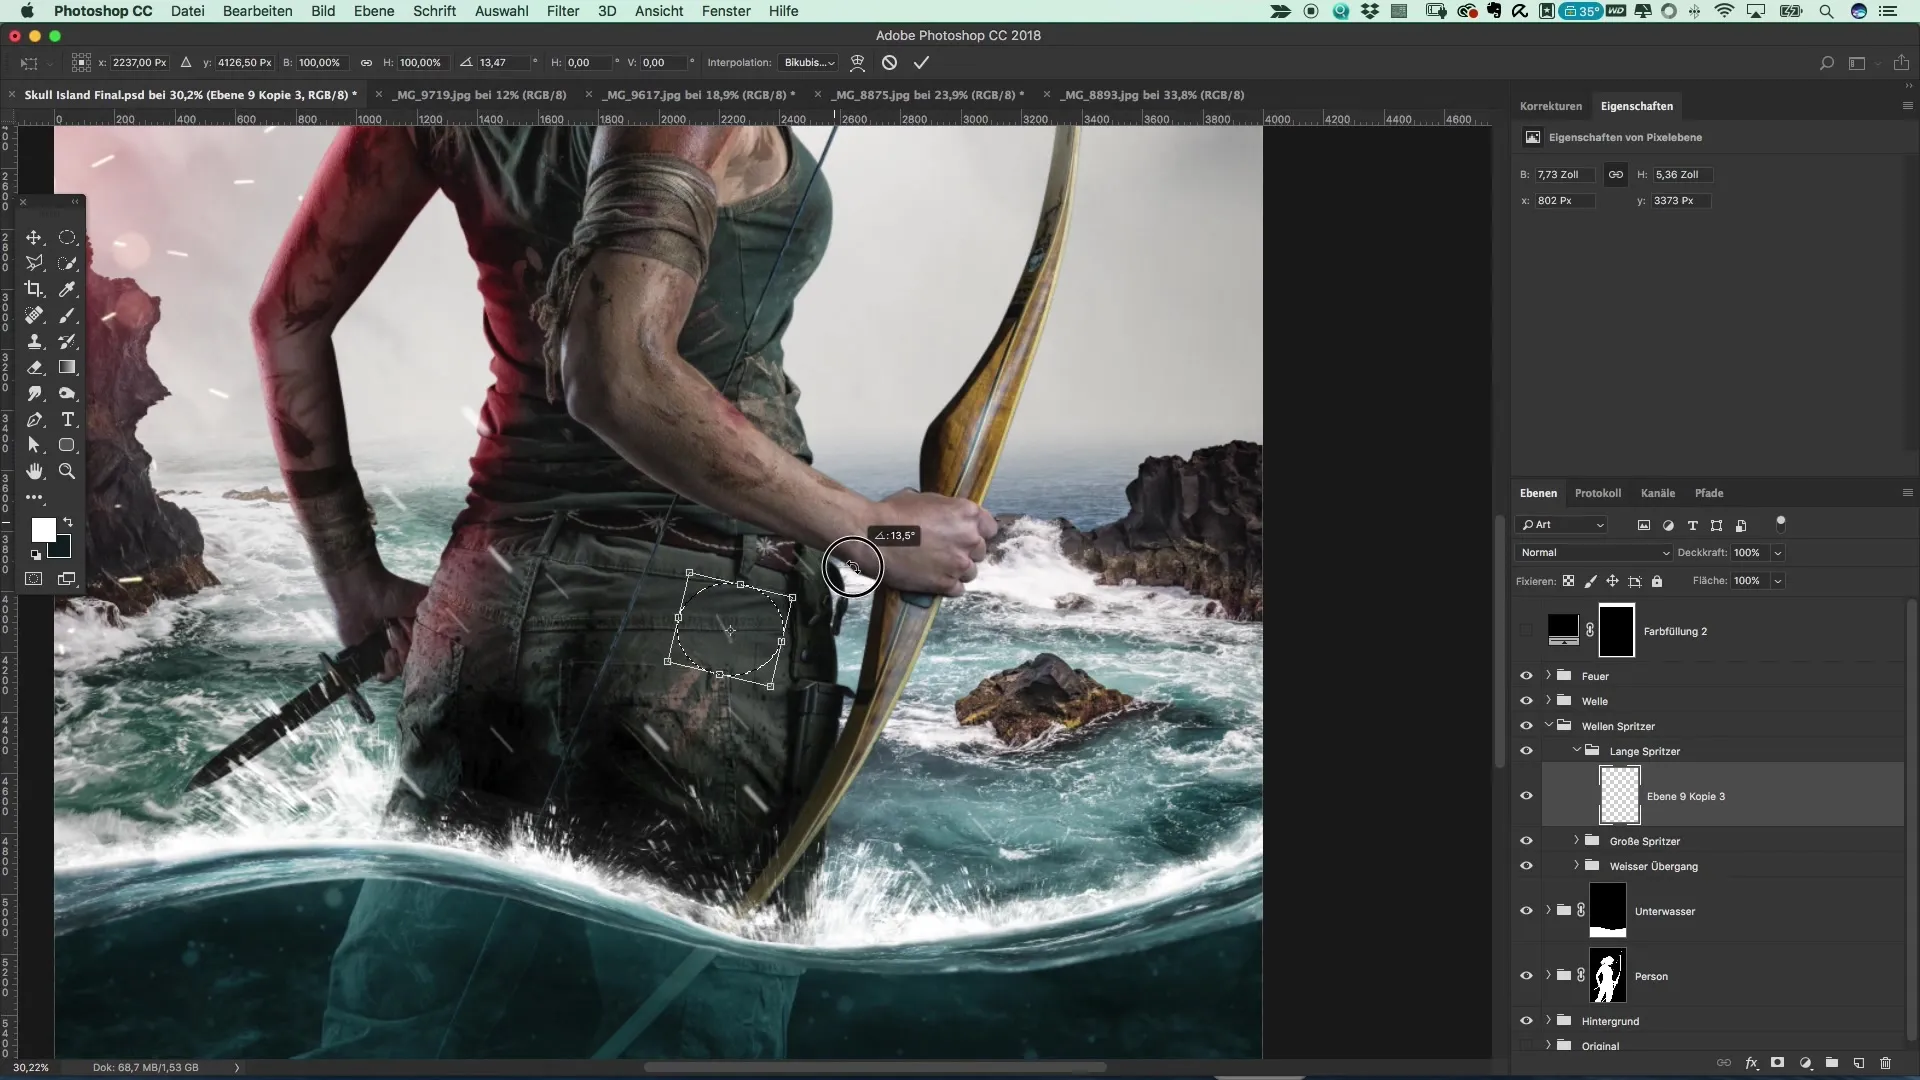The width and height of the screenshot is (1920, 1080).
Task: Select the Smudge tool
Action: tap(34, 393)
